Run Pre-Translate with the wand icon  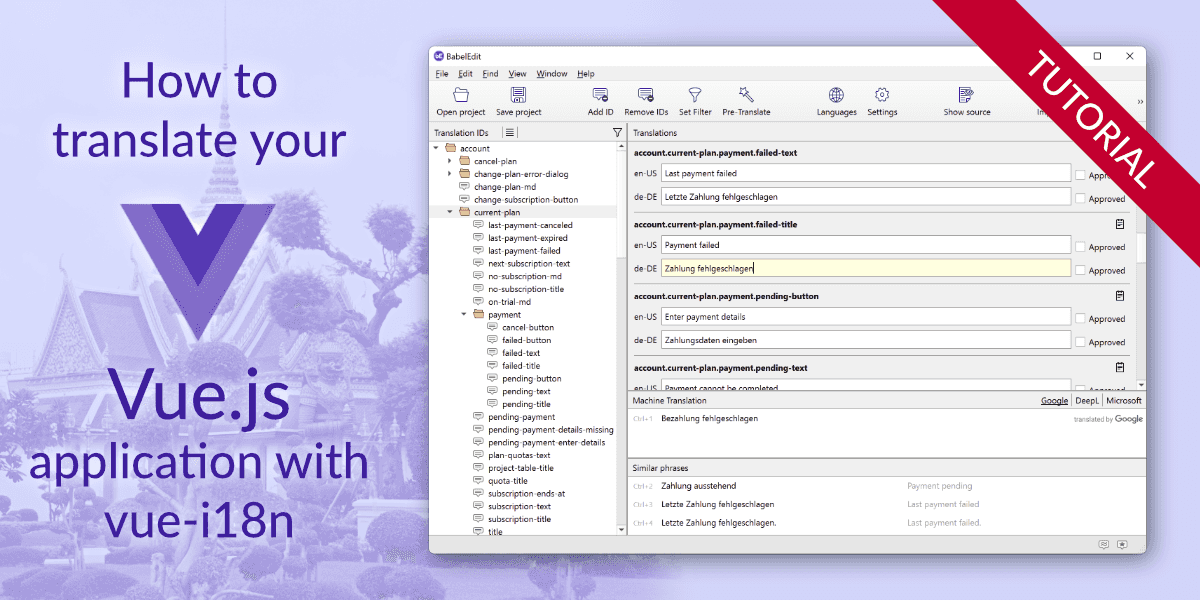pyautogui.click(x=746, y=96)
